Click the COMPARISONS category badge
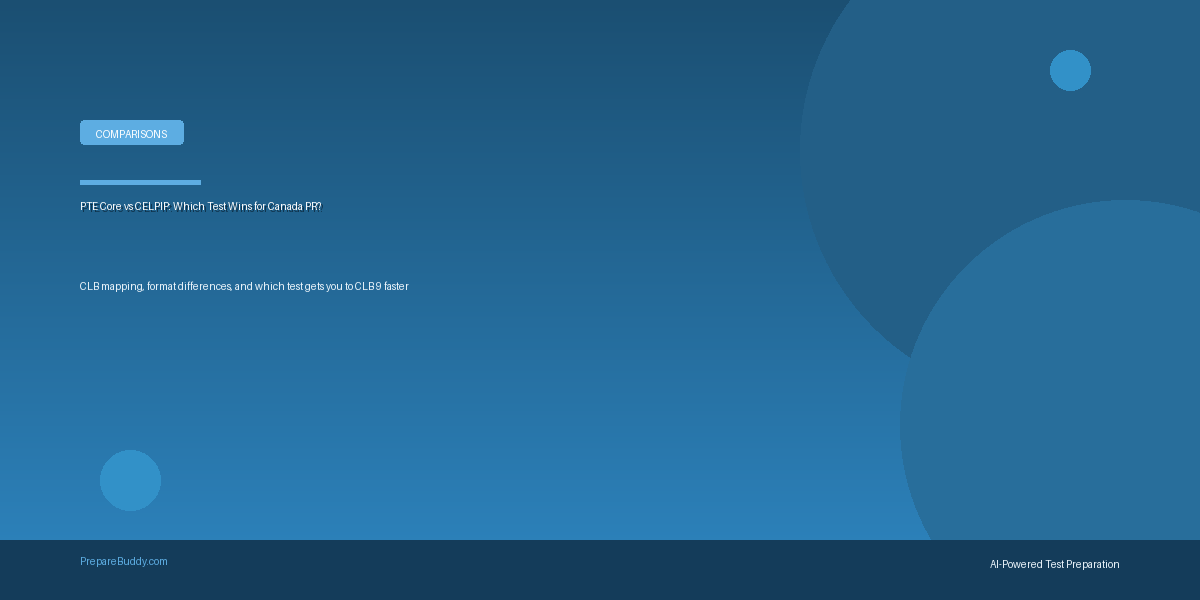The height and width of the screenshot is (600, 1200). click(x=131, y=133)
